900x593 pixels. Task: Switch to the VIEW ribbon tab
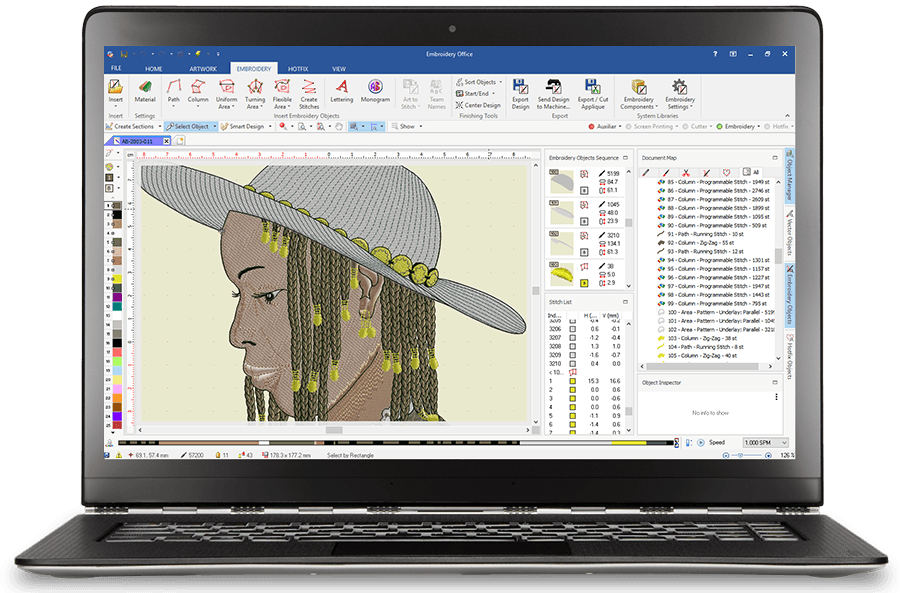tap(339, 68)
